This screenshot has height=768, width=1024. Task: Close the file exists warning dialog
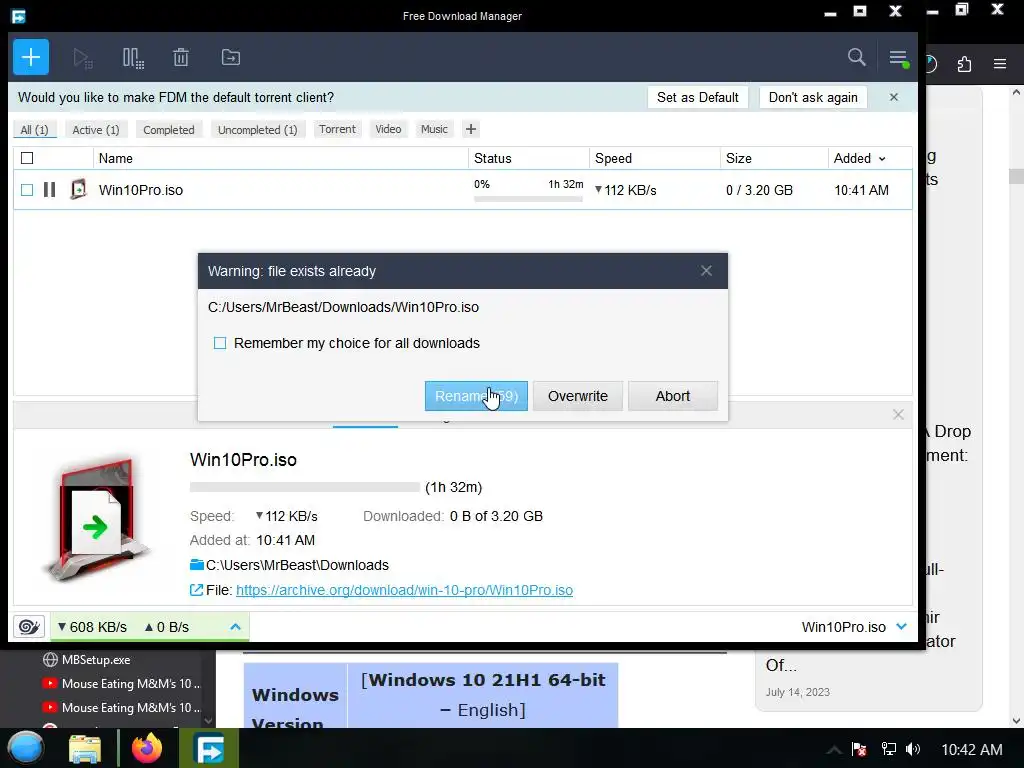(706, 271)
